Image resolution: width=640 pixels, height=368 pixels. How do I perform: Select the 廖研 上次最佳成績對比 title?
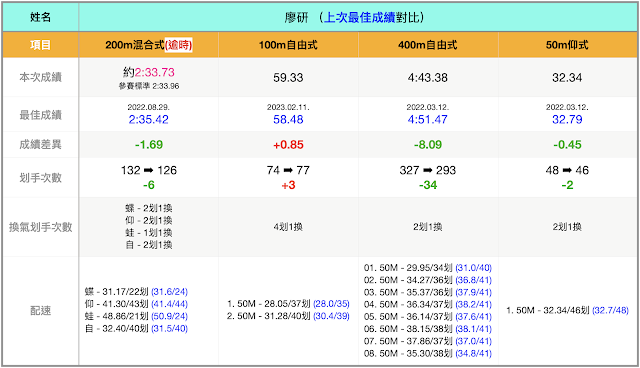coord(354,18)
